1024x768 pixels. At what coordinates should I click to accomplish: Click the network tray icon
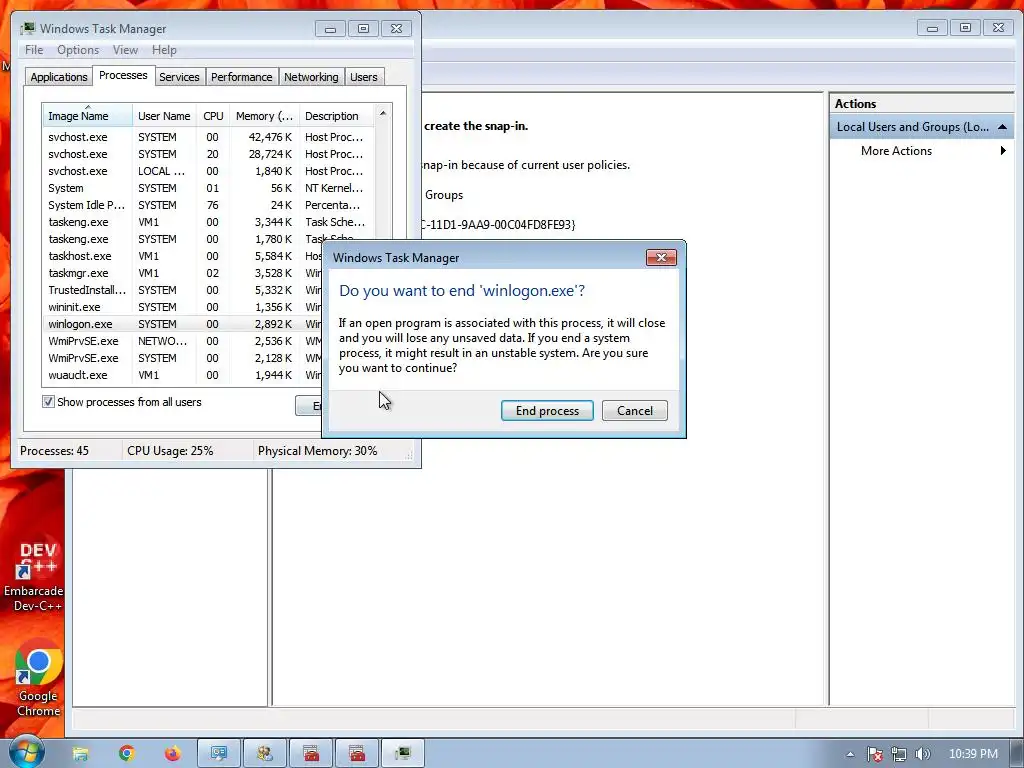click(x=899, y=754)
